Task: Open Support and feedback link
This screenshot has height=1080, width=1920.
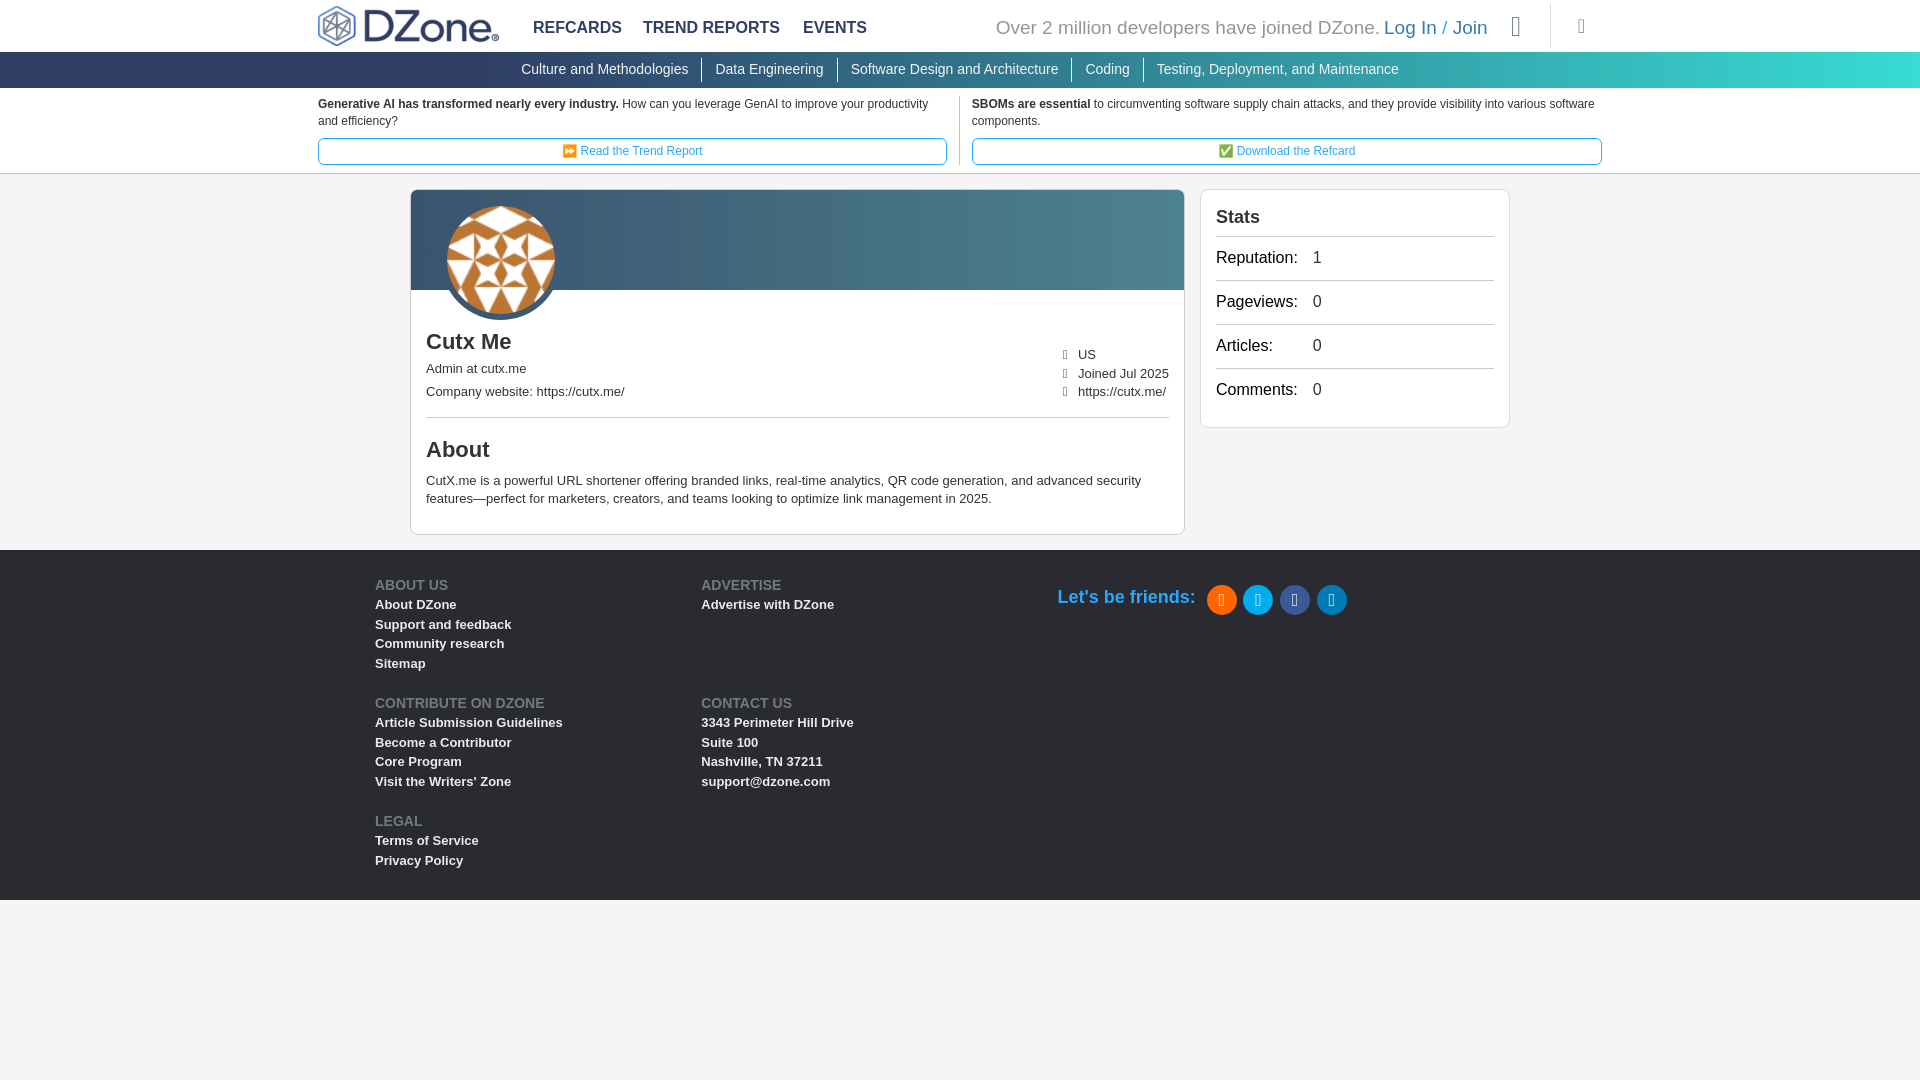Action: coord(443,625)
